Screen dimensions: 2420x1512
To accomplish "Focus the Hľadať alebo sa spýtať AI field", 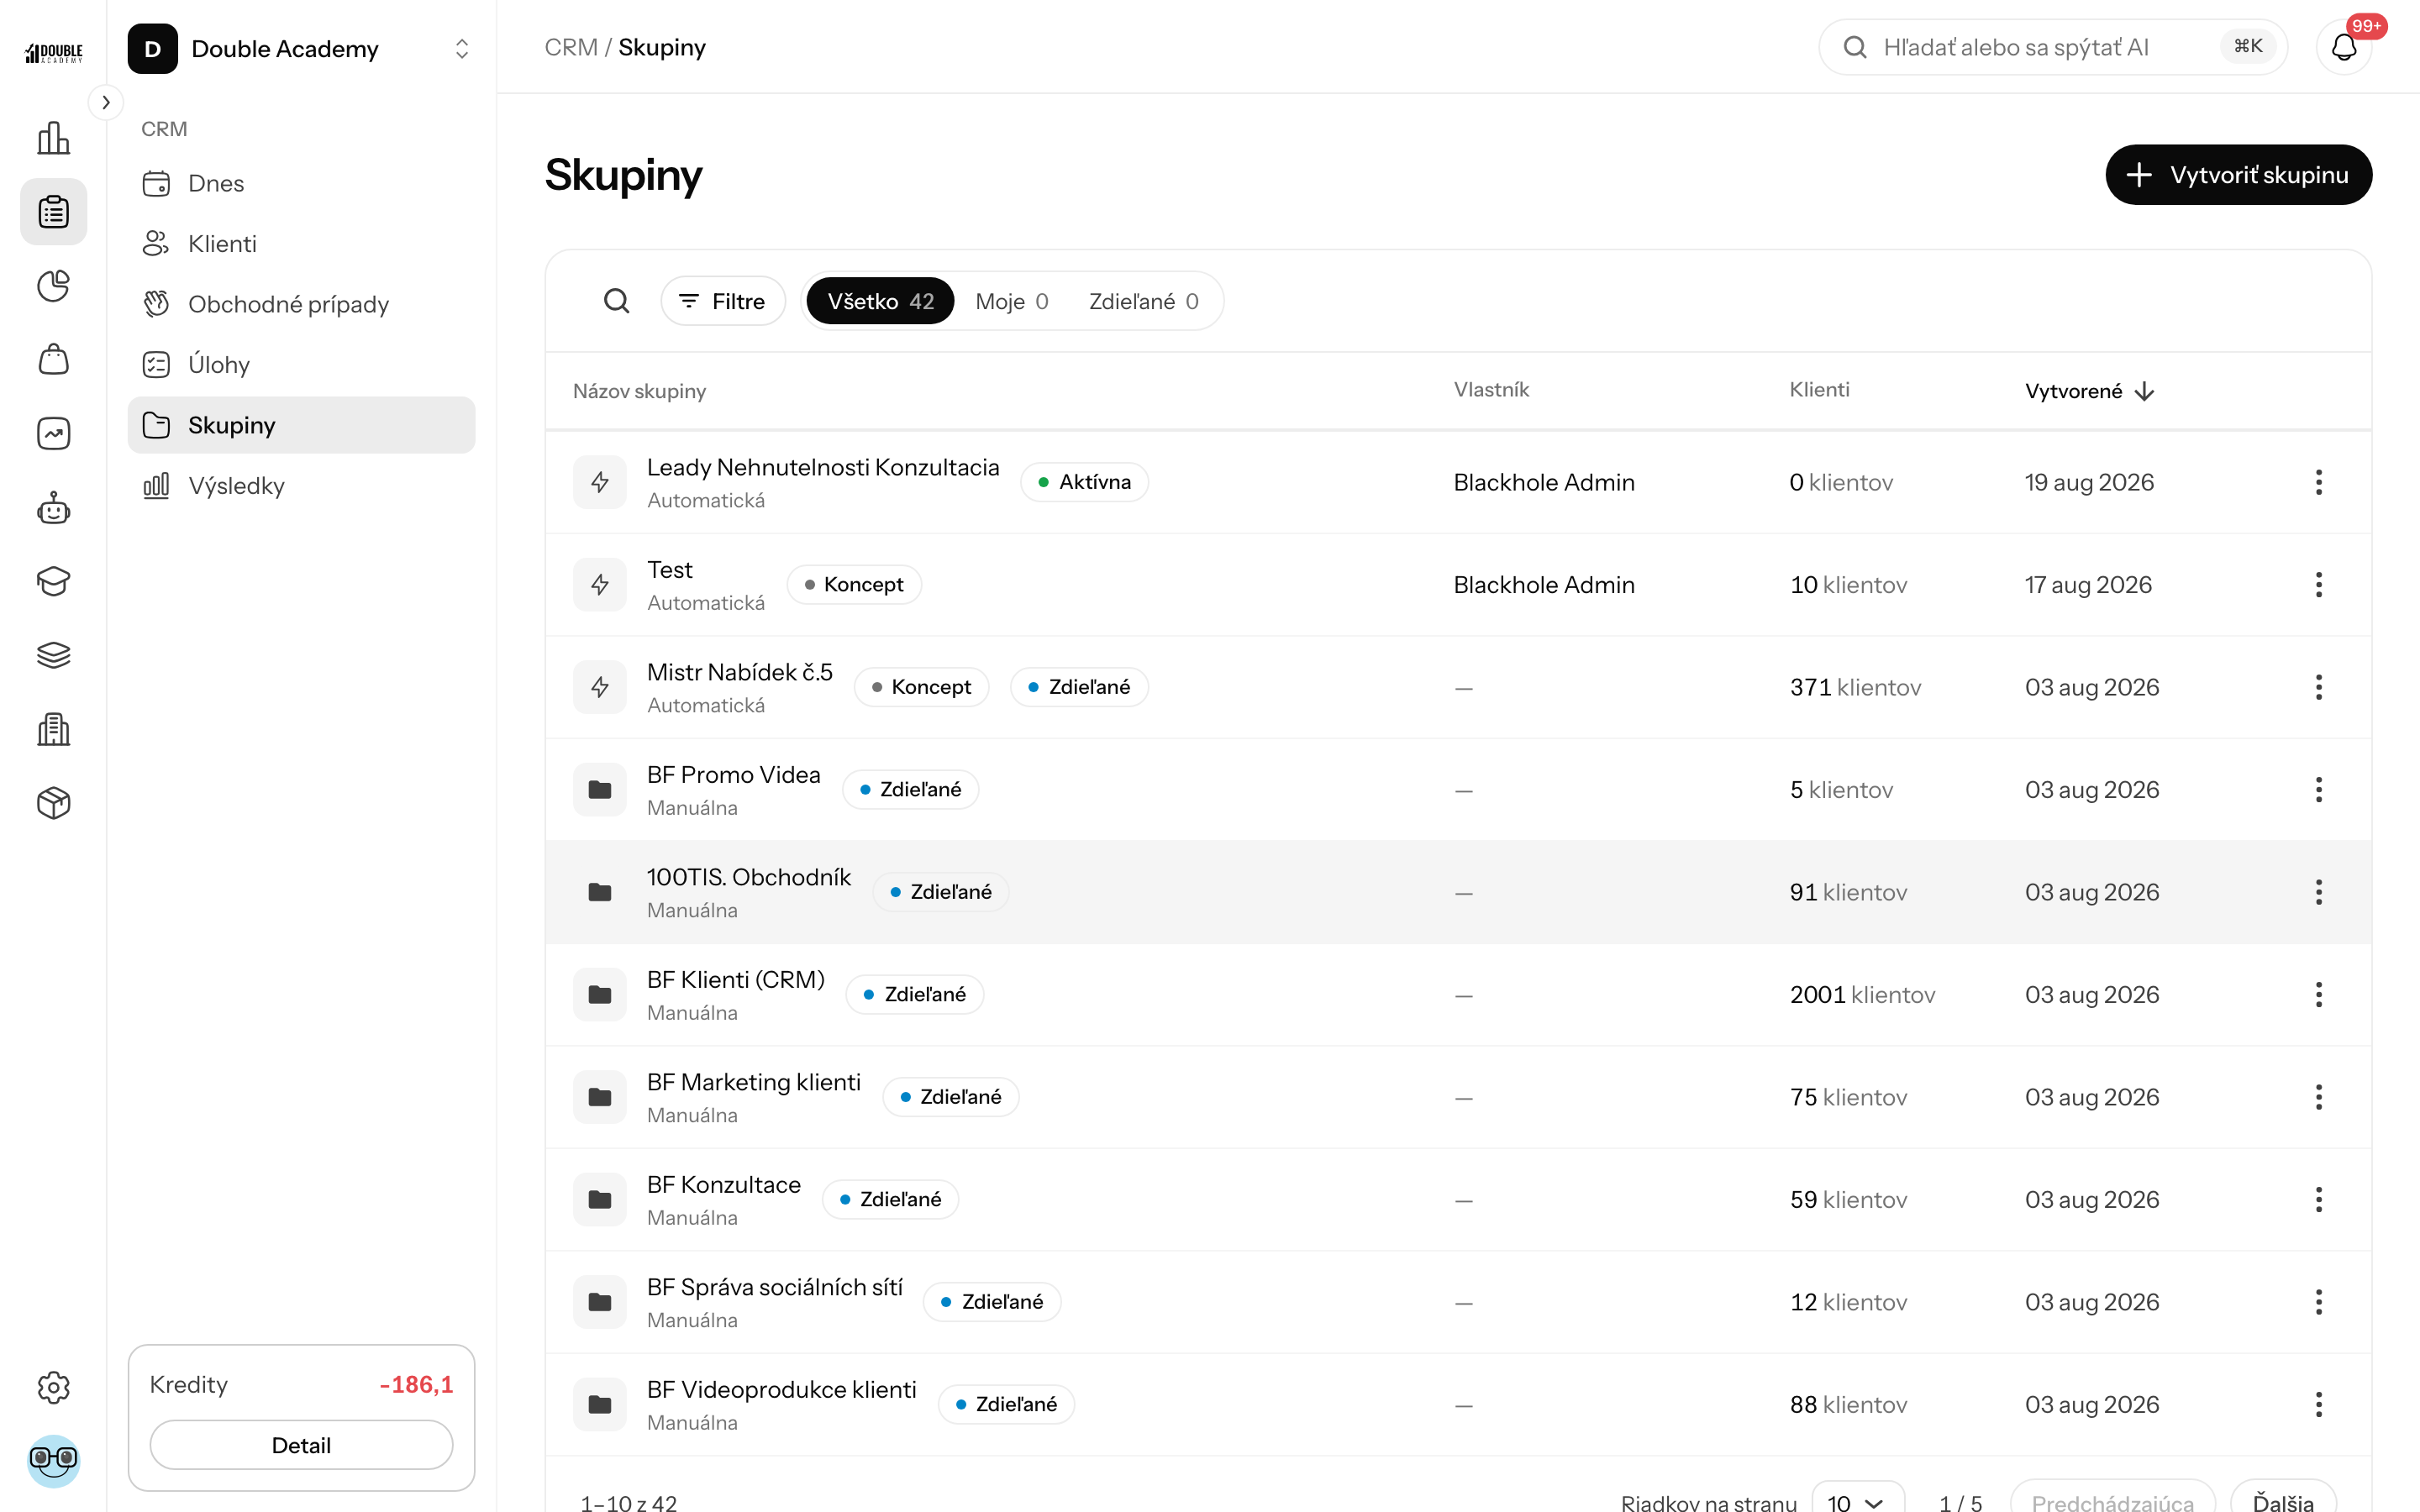I will pyautogui.click(x=2052, y=47).
